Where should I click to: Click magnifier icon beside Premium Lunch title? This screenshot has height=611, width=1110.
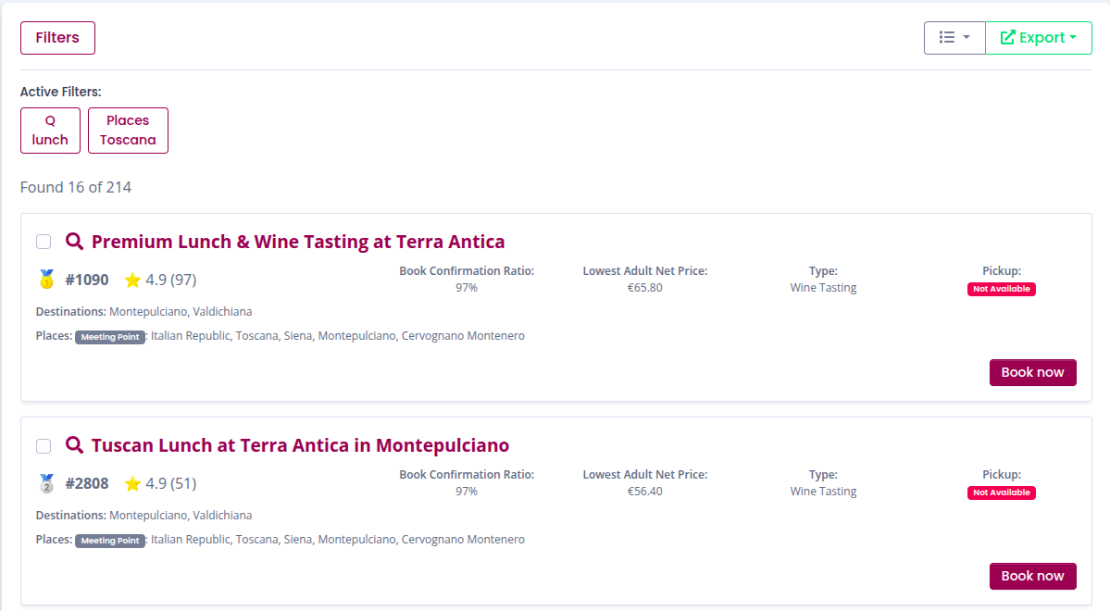tap(74, 242)
